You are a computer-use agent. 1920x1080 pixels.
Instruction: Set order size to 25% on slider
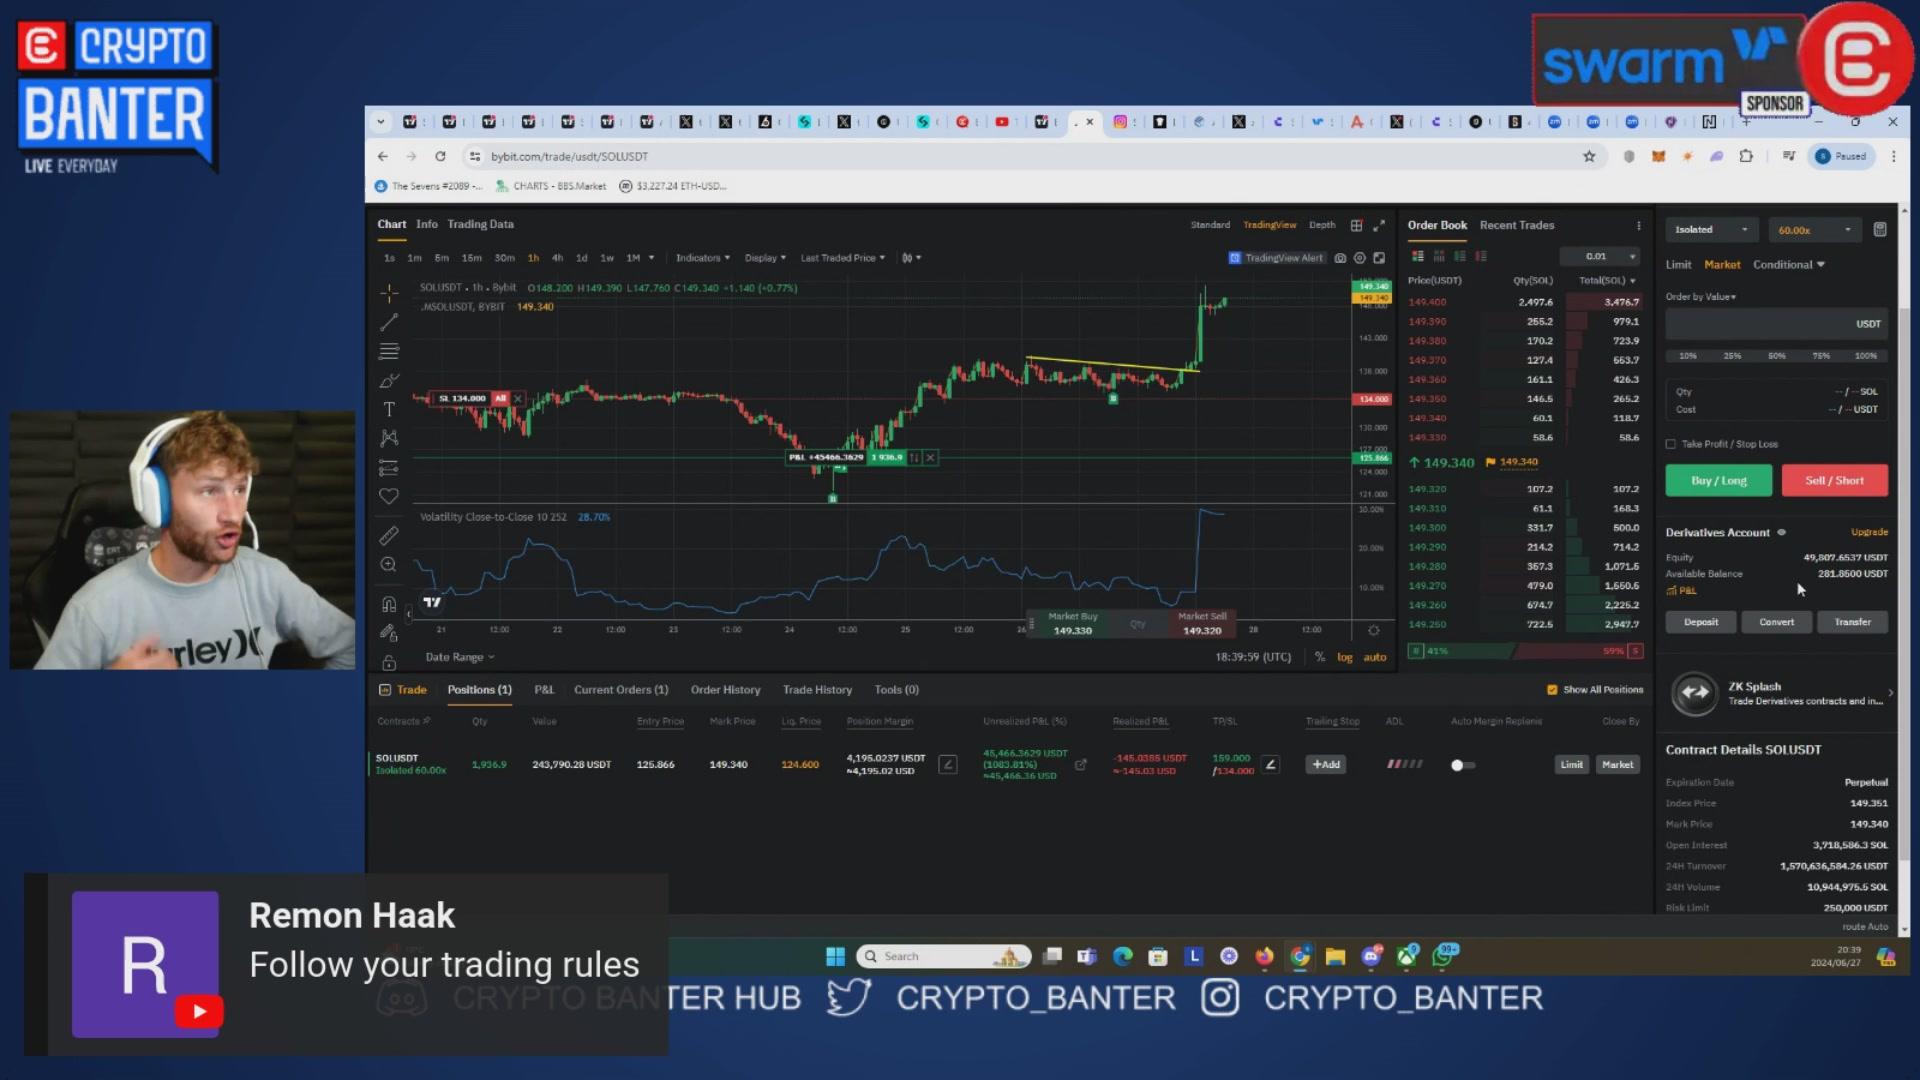pyautogui.click(x=1732, y=356)
